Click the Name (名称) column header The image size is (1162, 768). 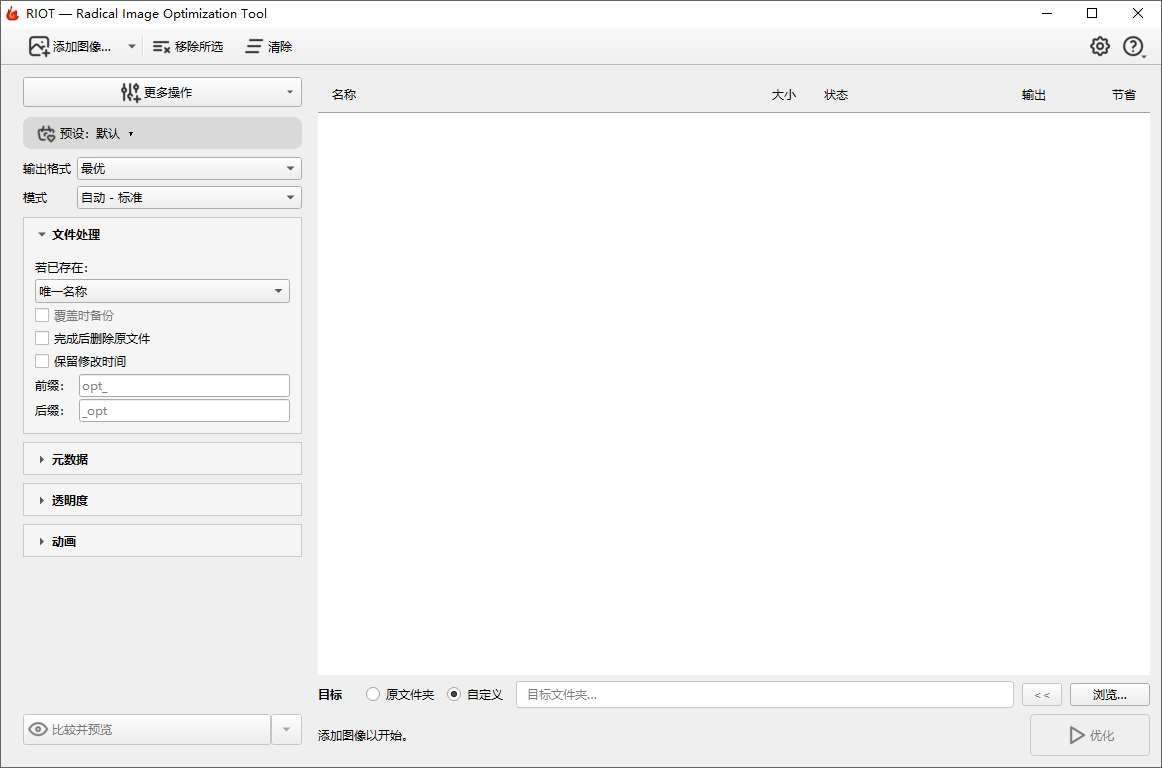[344, 95]
